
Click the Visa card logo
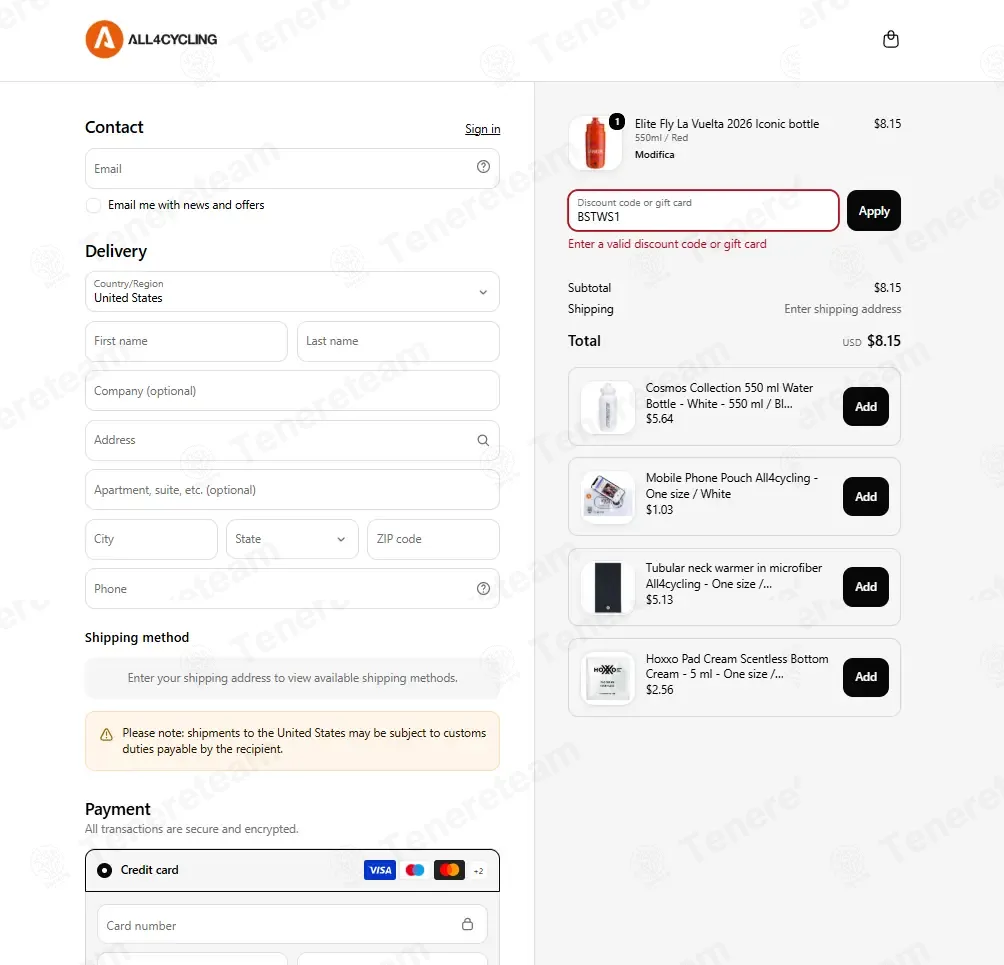click(380, 870)
